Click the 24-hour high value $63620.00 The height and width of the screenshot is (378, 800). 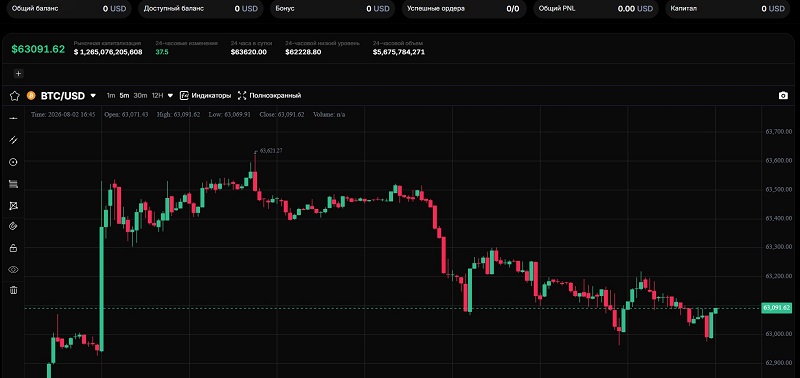248,52
